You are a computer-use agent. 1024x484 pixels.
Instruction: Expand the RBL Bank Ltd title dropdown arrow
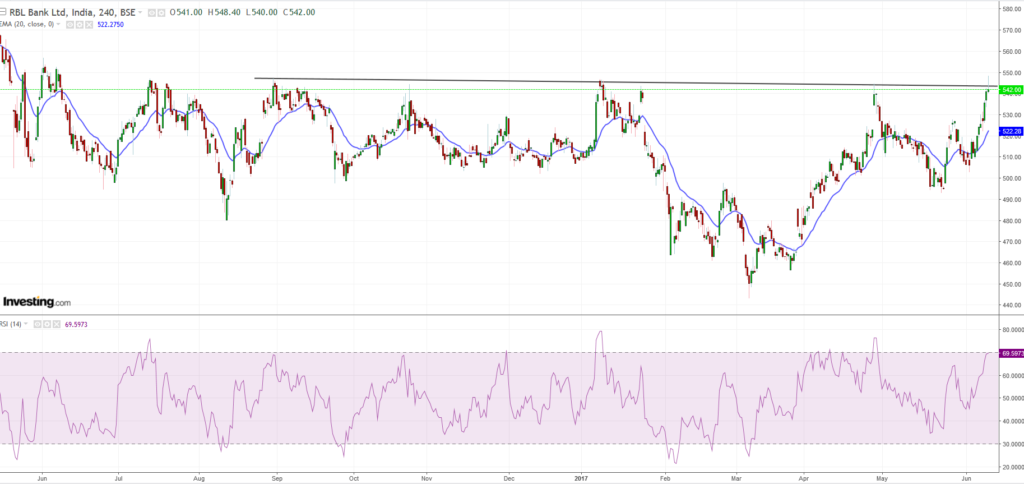coord(140,12)
